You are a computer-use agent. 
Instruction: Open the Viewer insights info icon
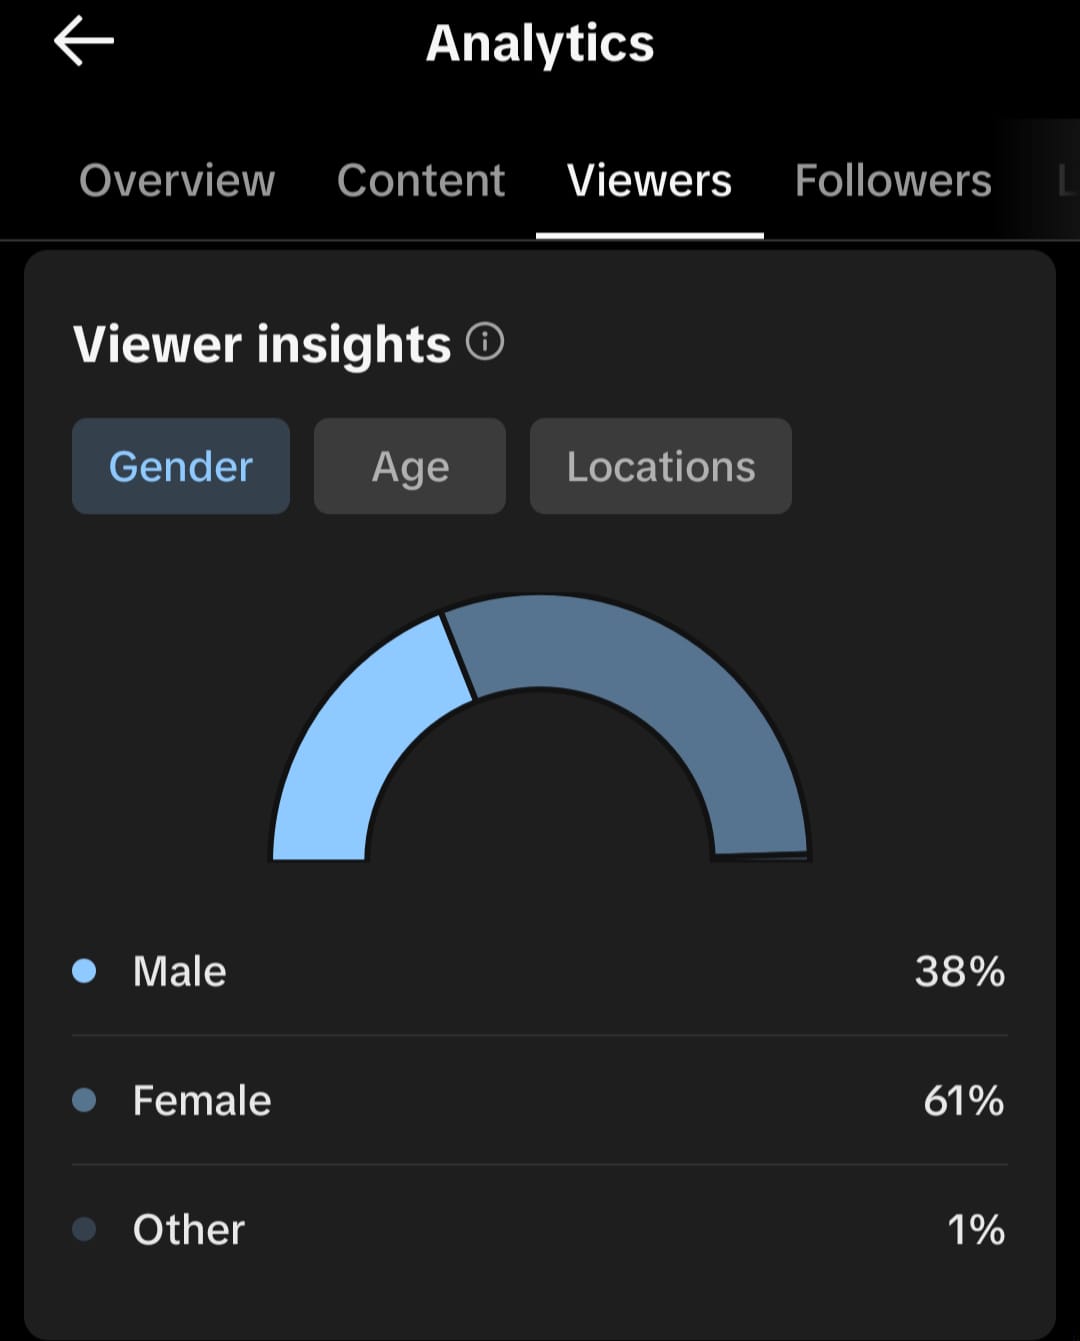click(485, 342)
